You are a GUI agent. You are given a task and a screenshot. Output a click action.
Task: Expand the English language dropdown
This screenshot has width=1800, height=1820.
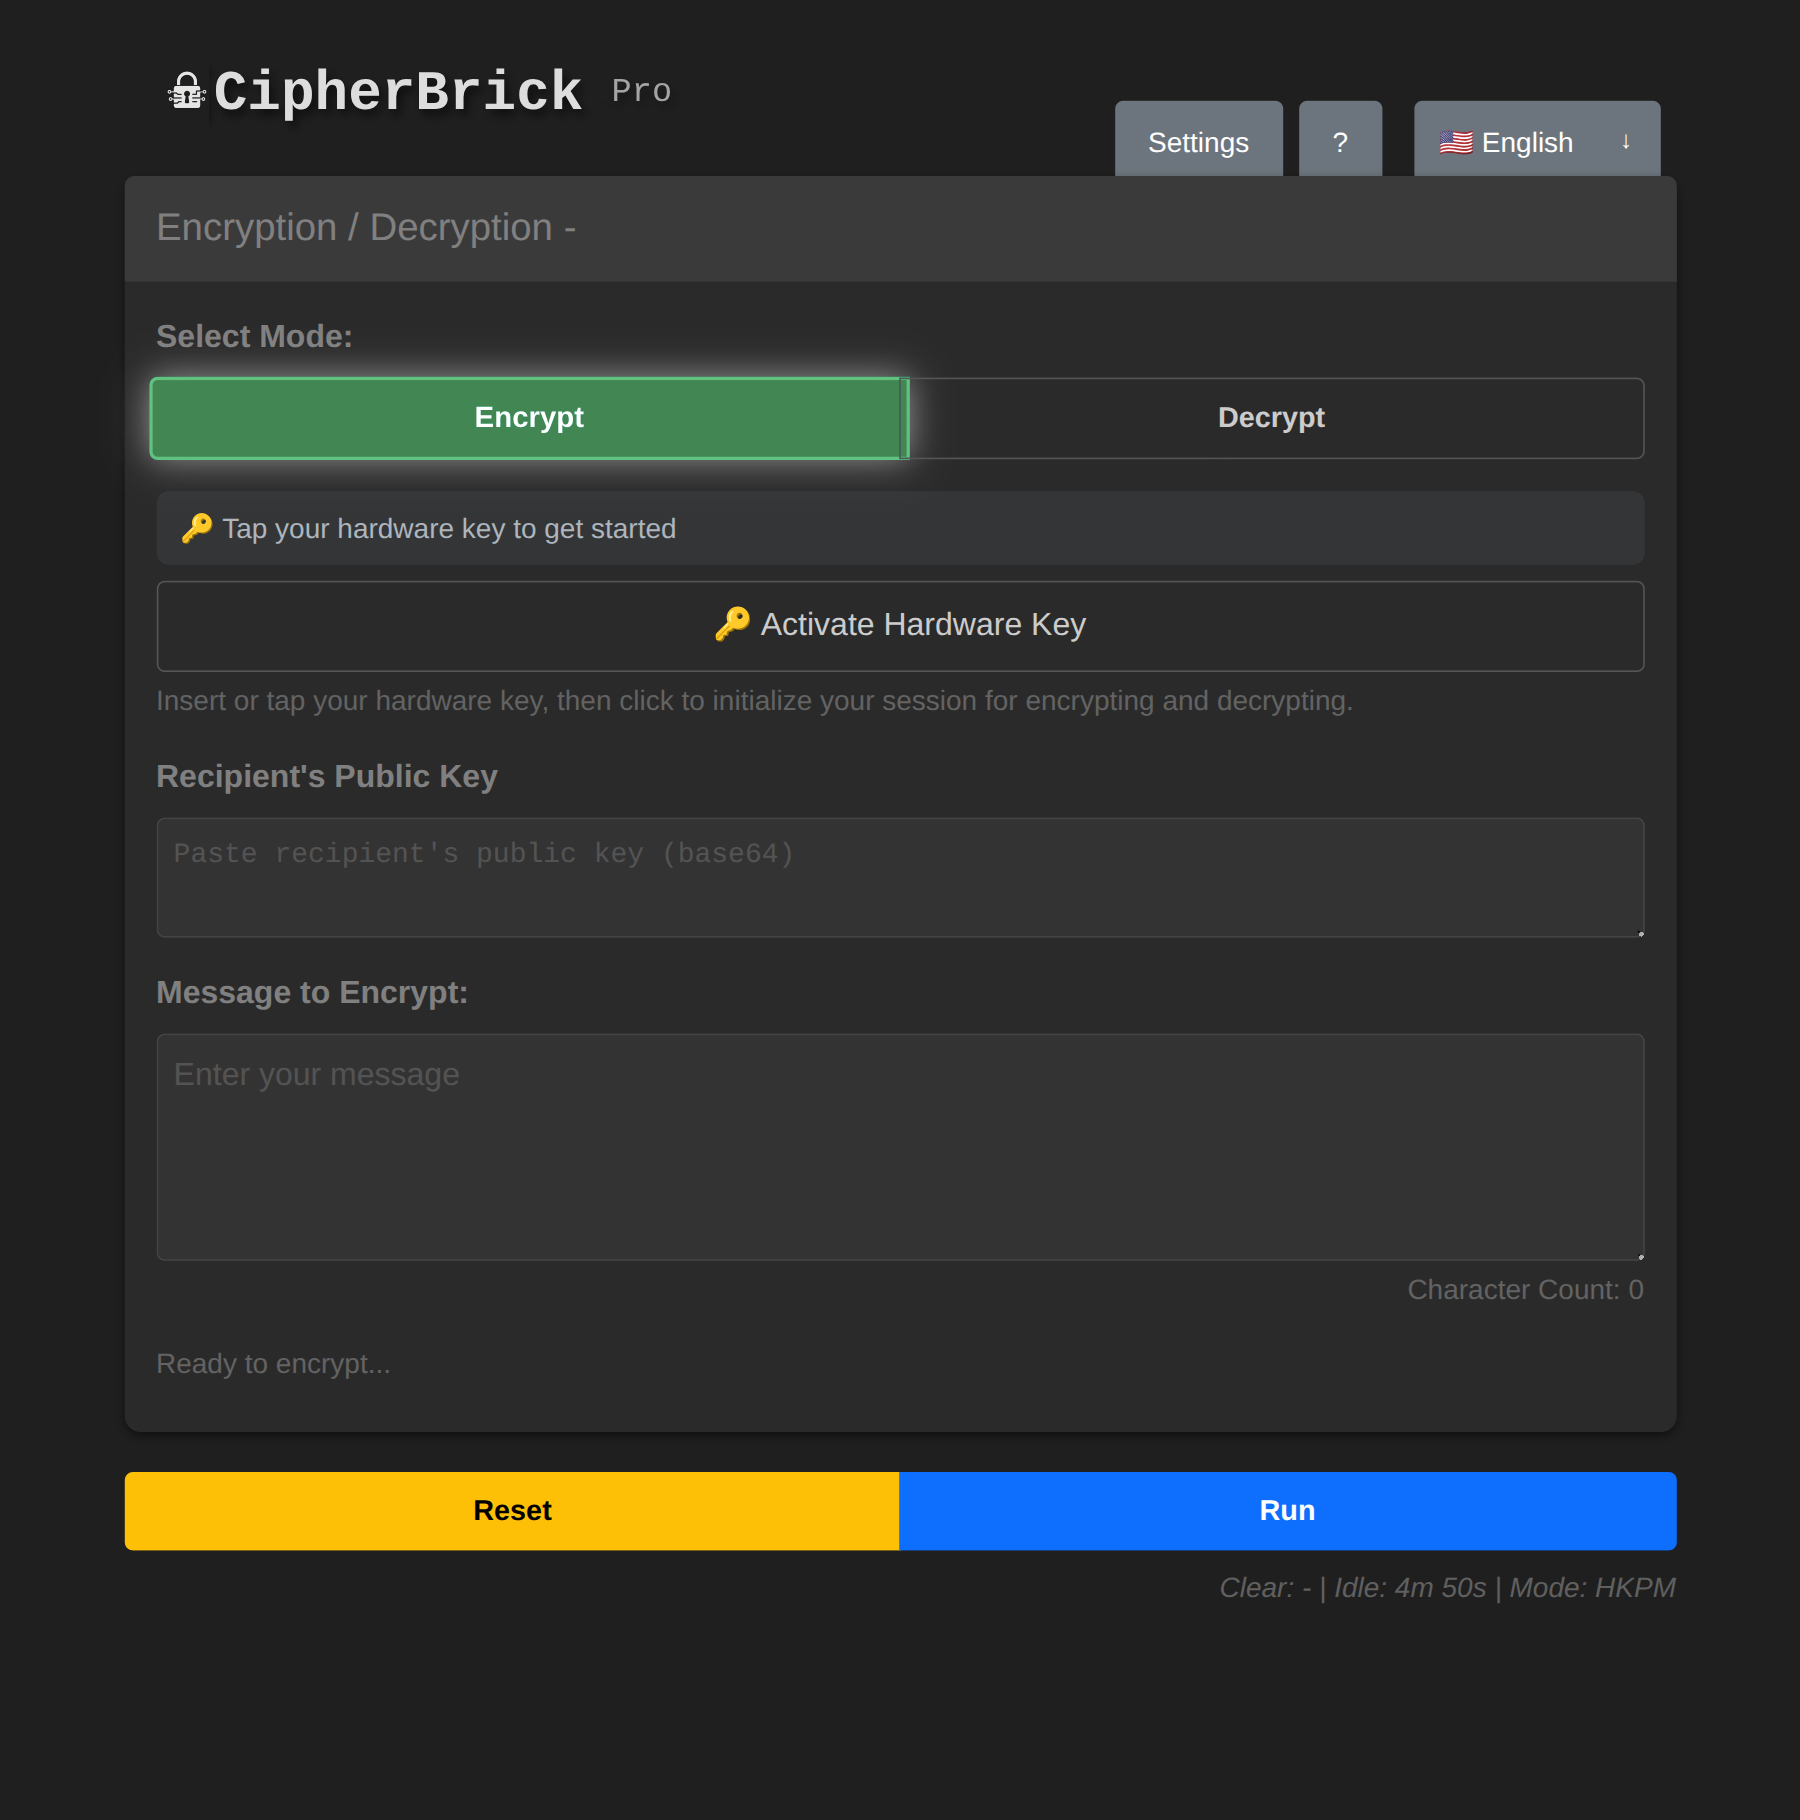tap(1536, 141)
